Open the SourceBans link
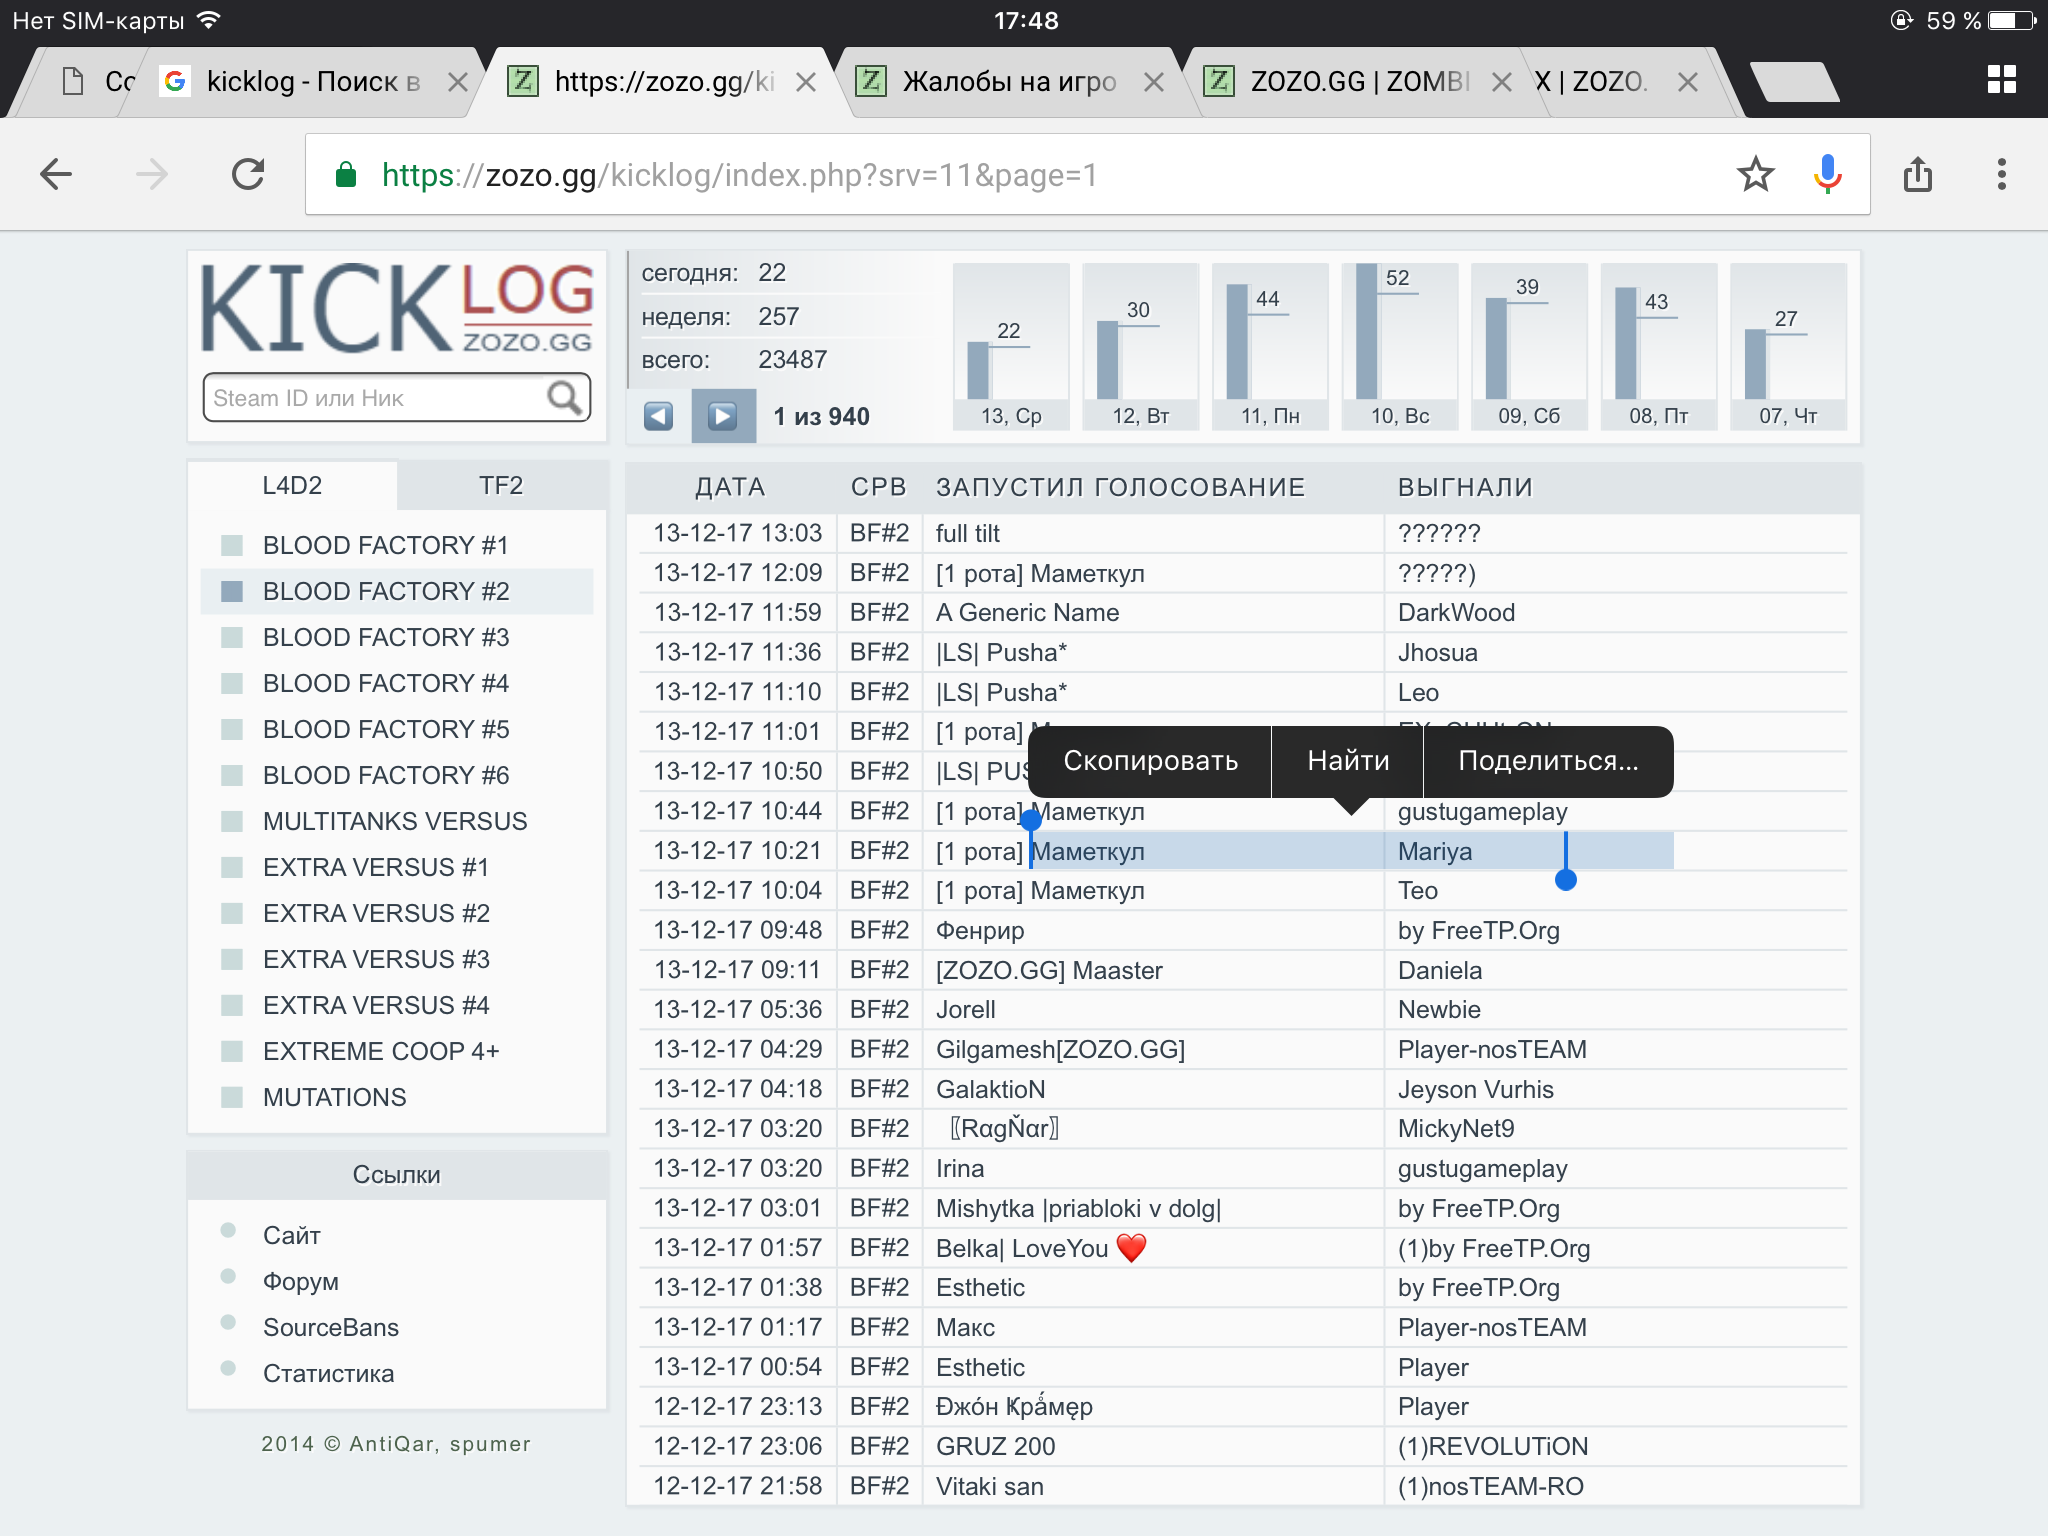Screen dimensions: 2048x1536 click(x=330, y=1327)
